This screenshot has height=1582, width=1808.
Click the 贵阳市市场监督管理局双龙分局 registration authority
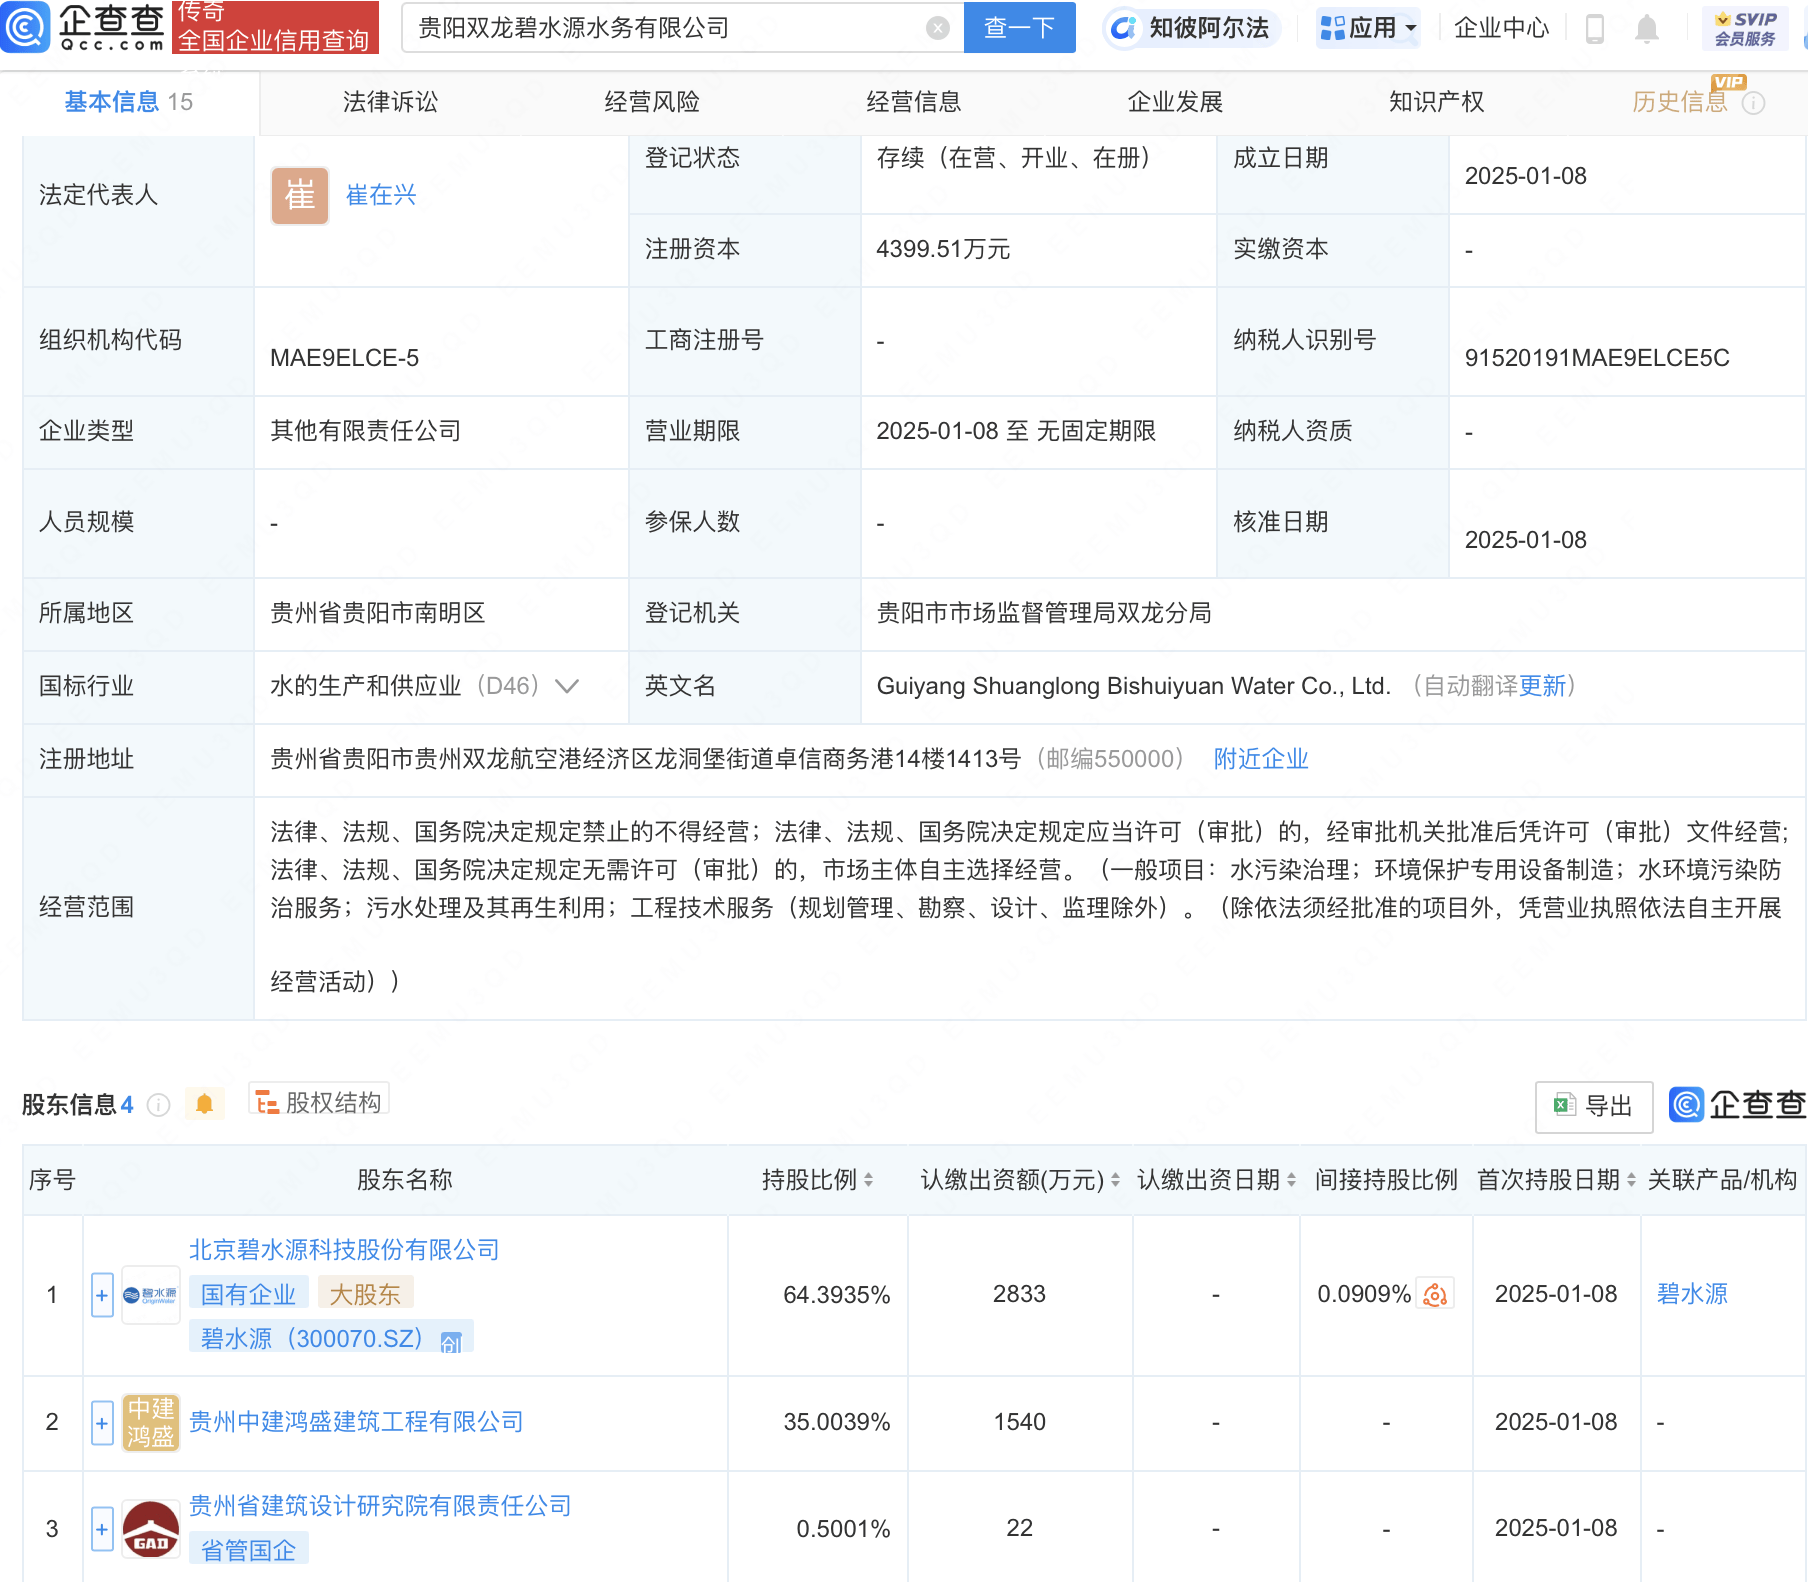[x=1044, y=613]
